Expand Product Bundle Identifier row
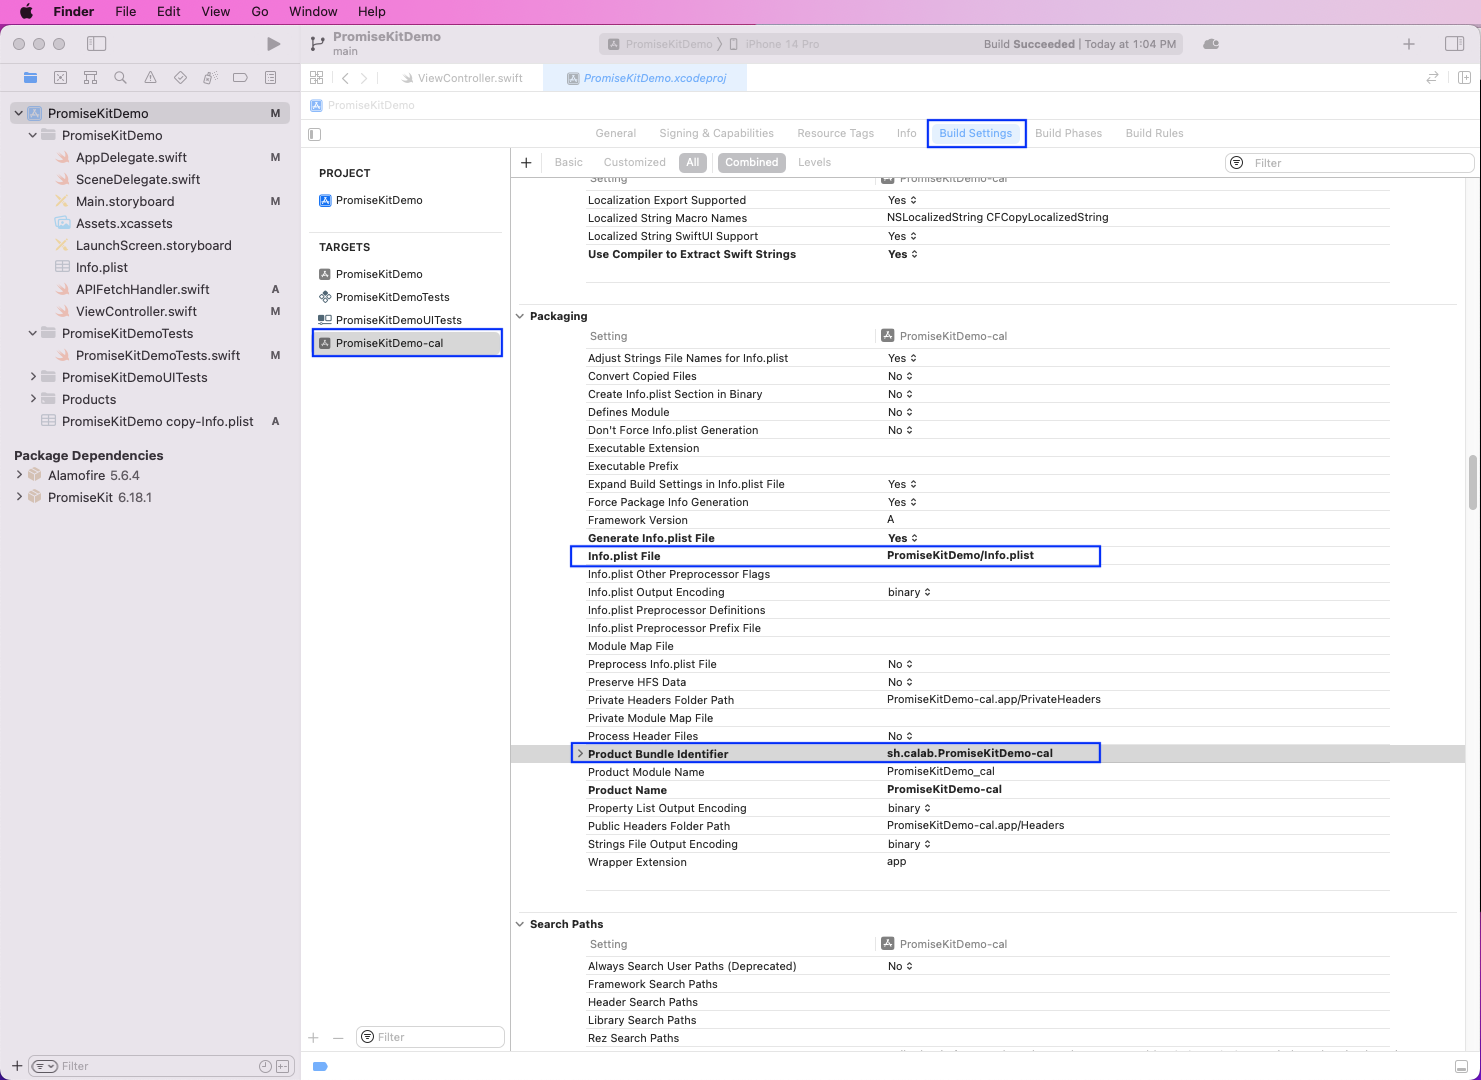Viewport: 1481px width, 1080px height. 580,754
